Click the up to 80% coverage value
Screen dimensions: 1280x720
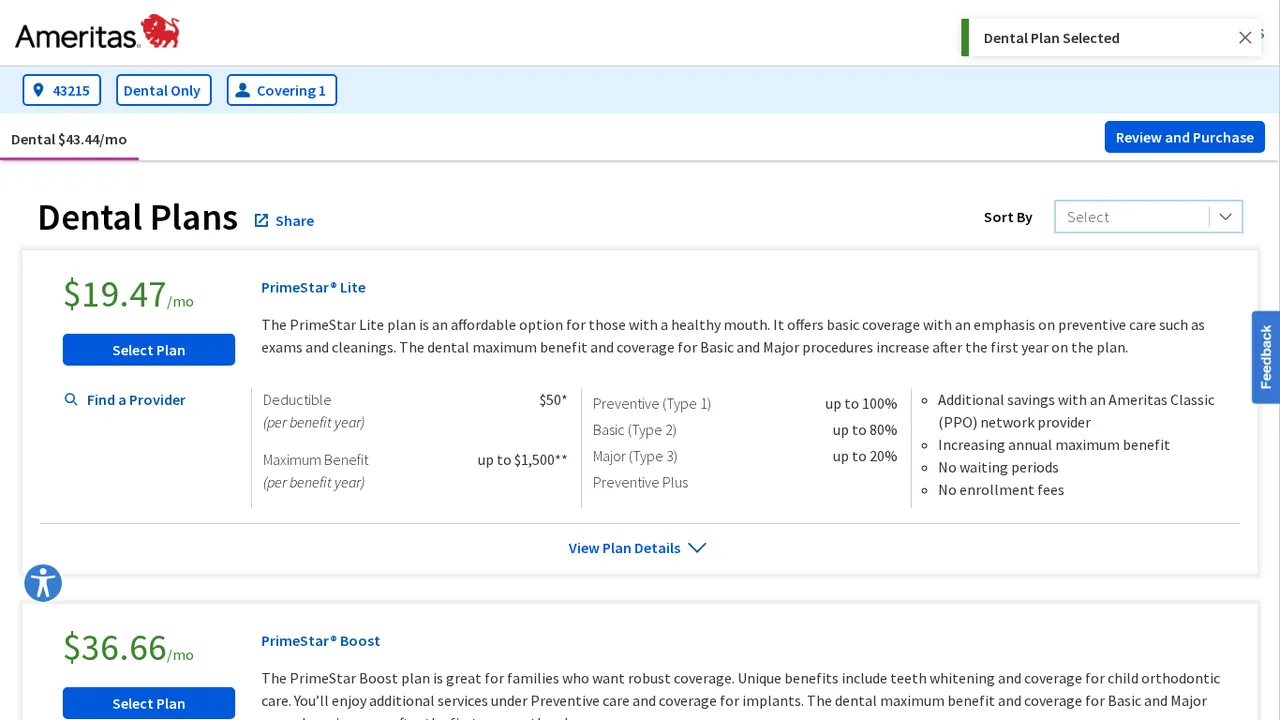pyautogui.click(x=865, y=430)
